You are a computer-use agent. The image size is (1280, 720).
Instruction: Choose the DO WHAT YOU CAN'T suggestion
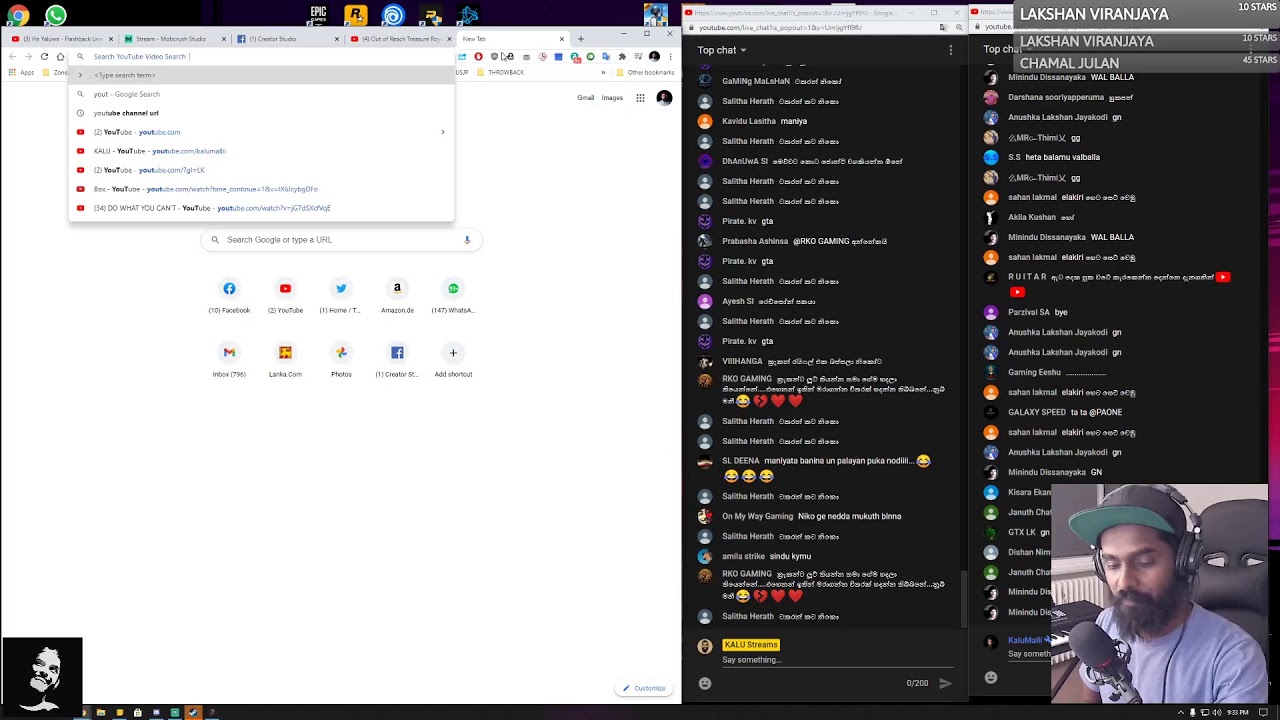[x=261, y=208]
